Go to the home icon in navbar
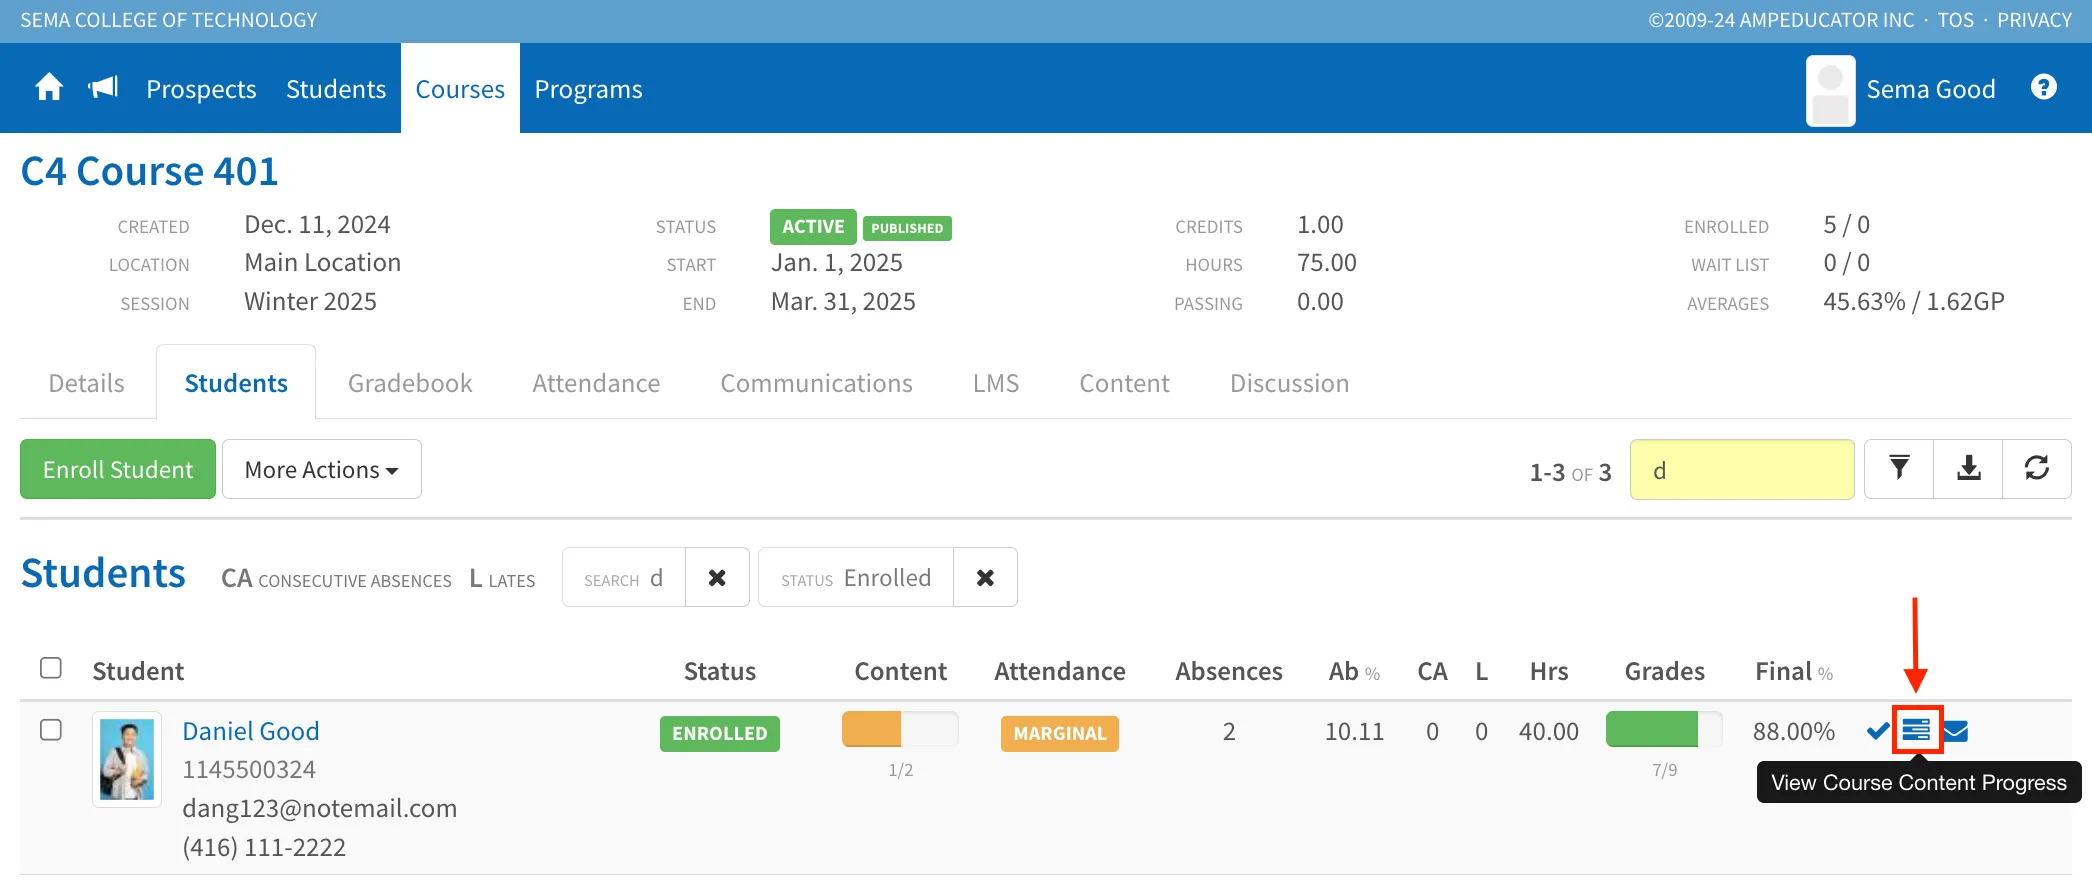This screenshot has width=2092, height=880. pos(49,88)
